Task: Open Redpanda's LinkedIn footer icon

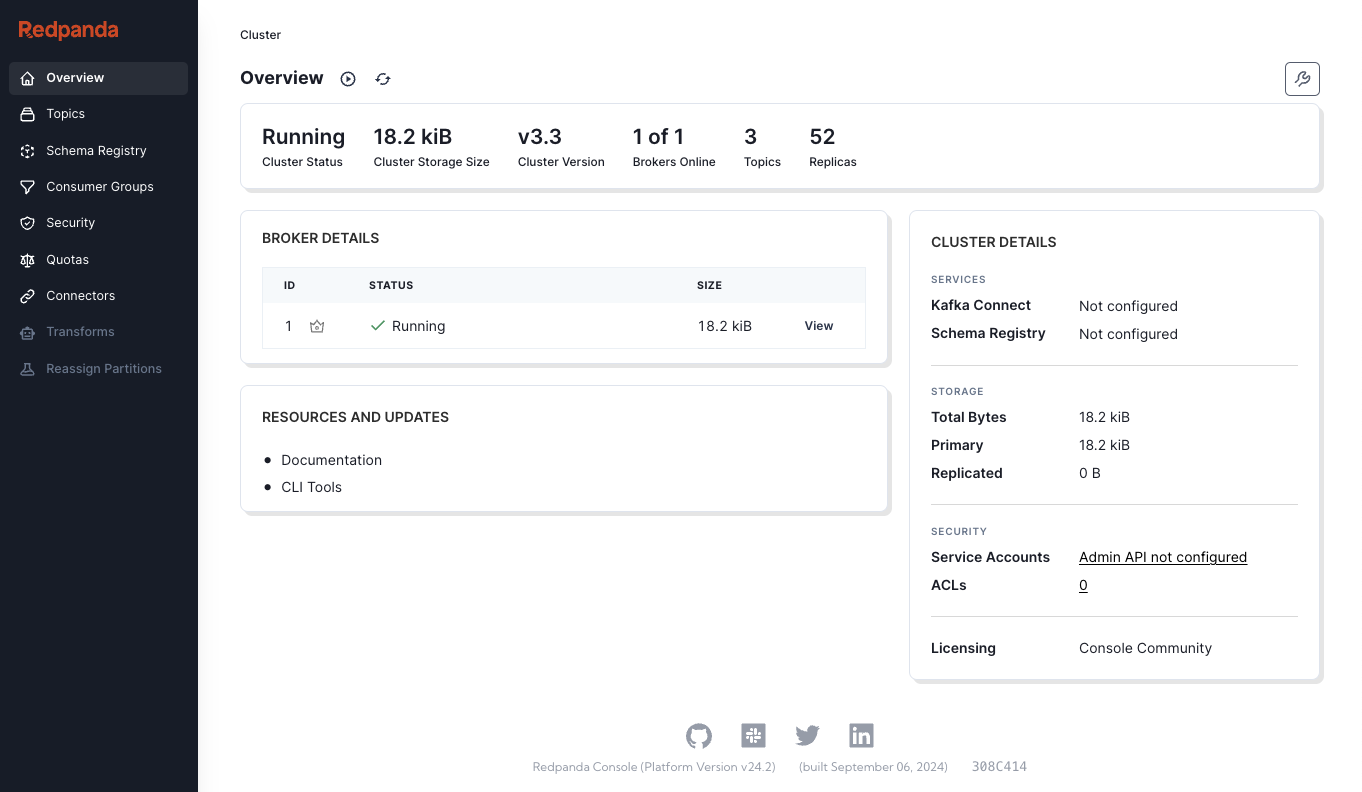Action: pos(861,735)
